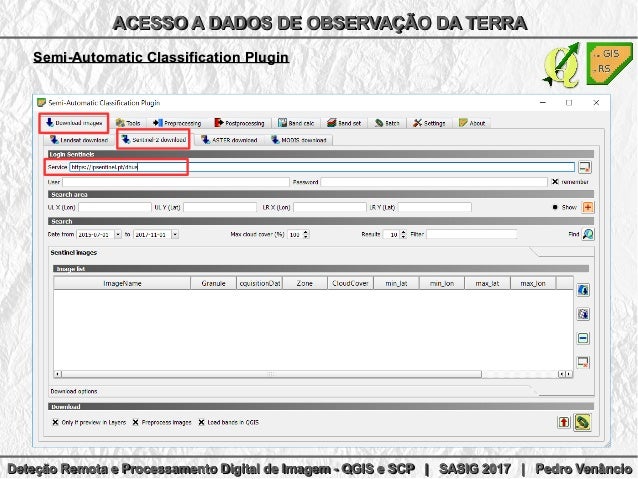The image size is (638, 479).
Task: Click the LR X (Lon) field
Action: click(x=330, y=208)
